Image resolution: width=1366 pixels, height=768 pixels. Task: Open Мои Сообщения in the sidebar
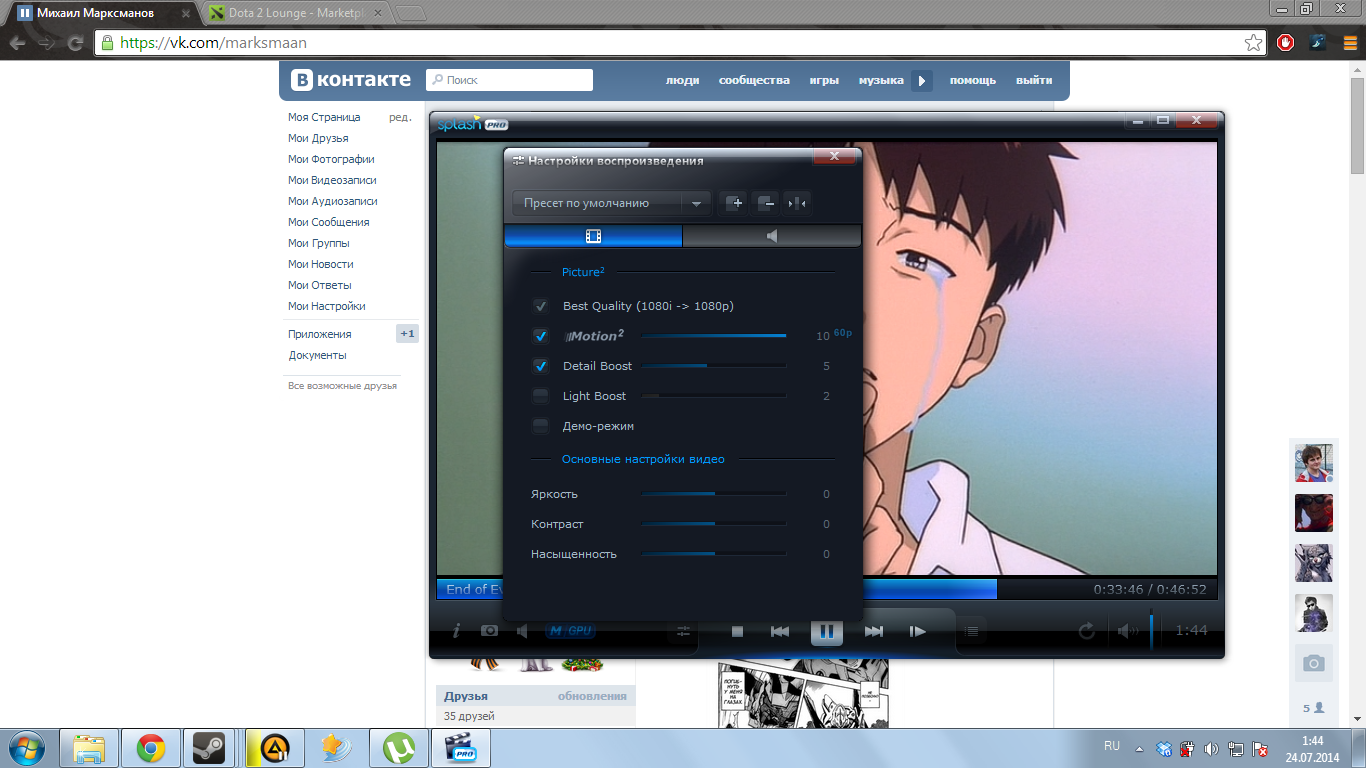point(329,222)
